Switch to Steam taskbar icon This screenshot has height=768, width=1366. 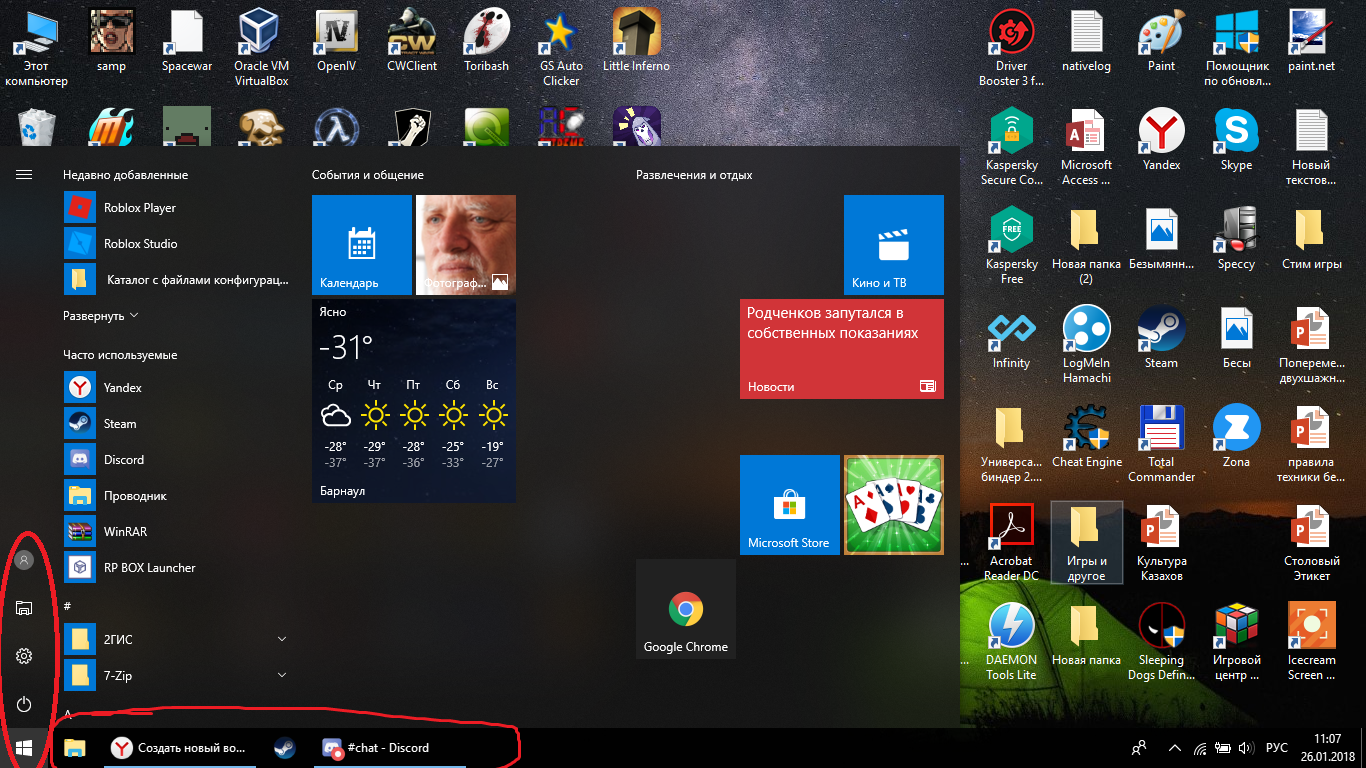[x=285, y=748]
